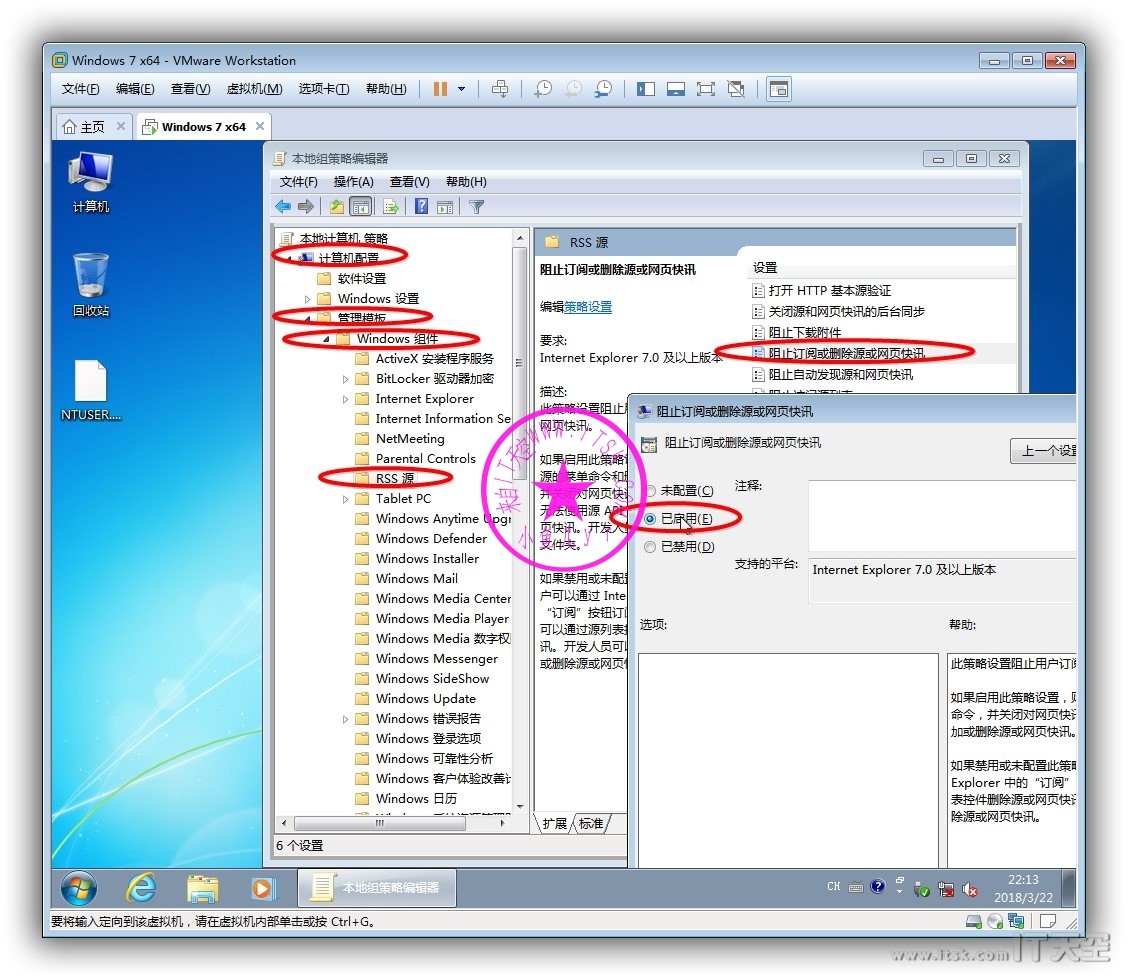Click the blue back arrow in policy editor

283,207
